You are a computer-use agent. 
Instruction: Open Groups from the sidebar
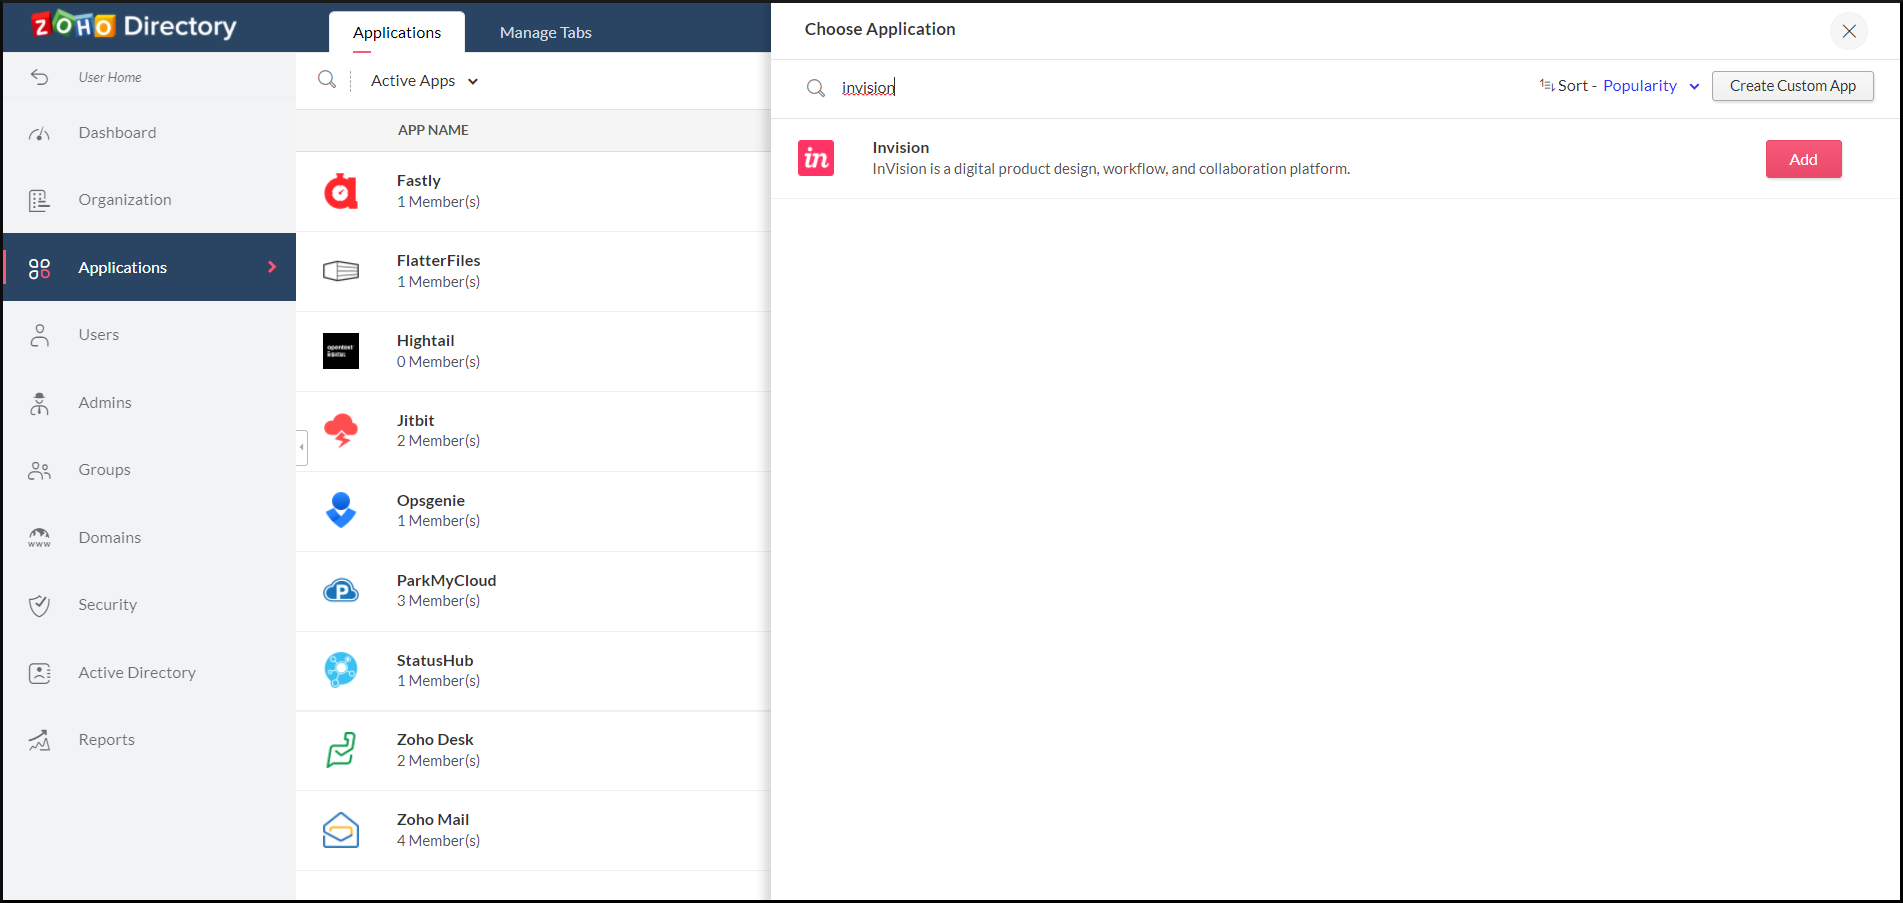point(150,470)
